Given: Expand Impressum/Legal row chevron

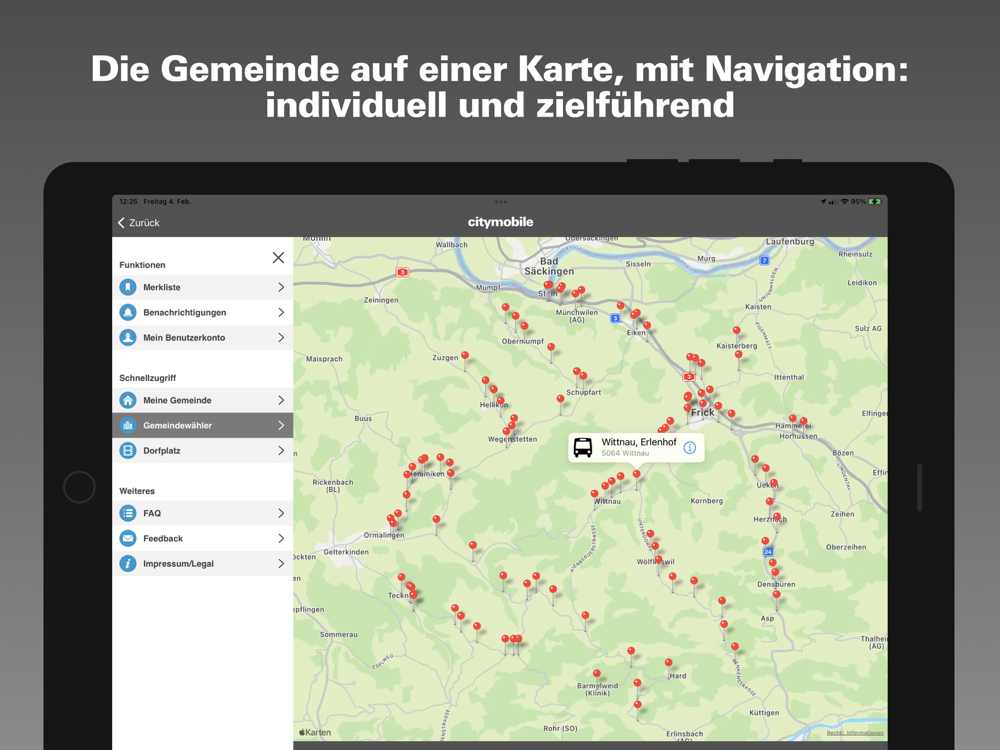Looking at the screenshot, I should (281, 564).
